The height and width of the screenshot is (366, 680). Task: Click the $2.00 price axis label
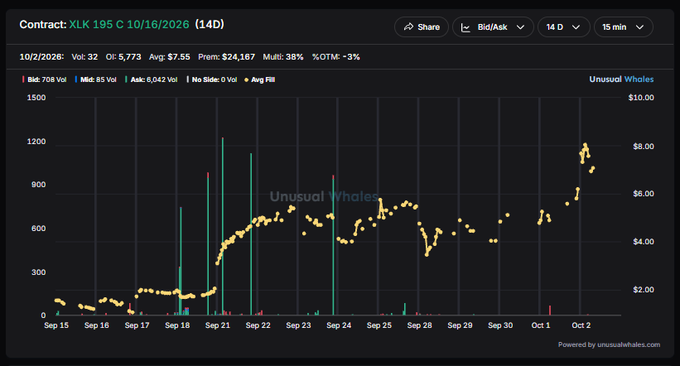click(x=643, y=290)
